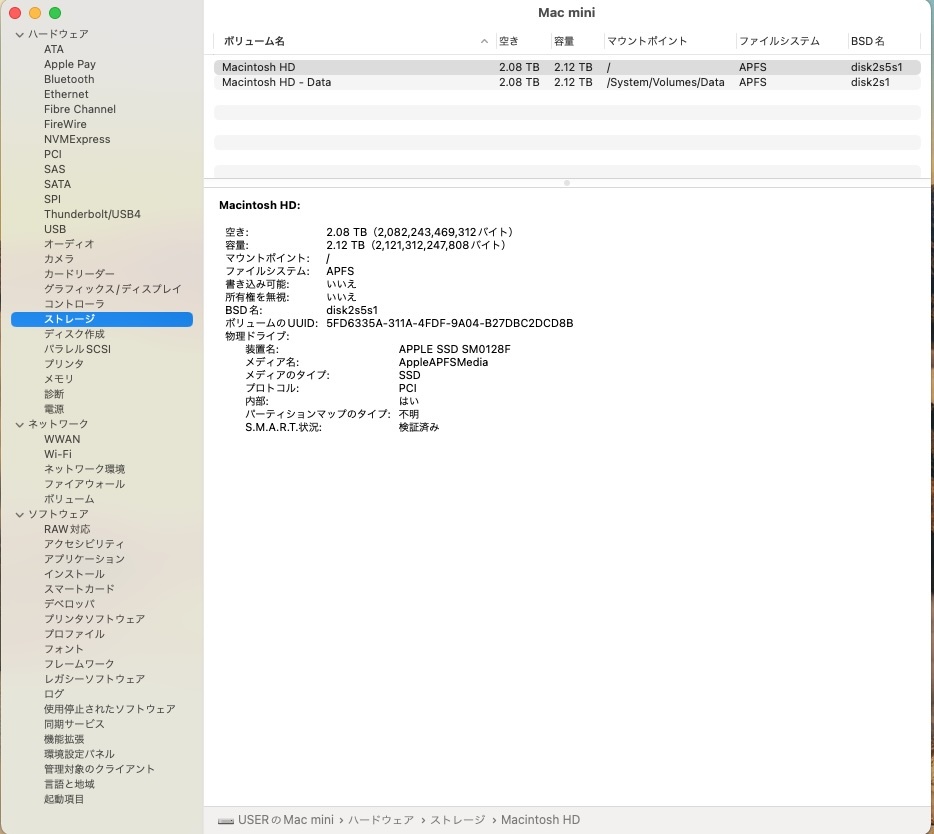Grab the split-pane divider handle dot
Image resolution: width=934 pixels, height=834 pixels.
point(567,183)
